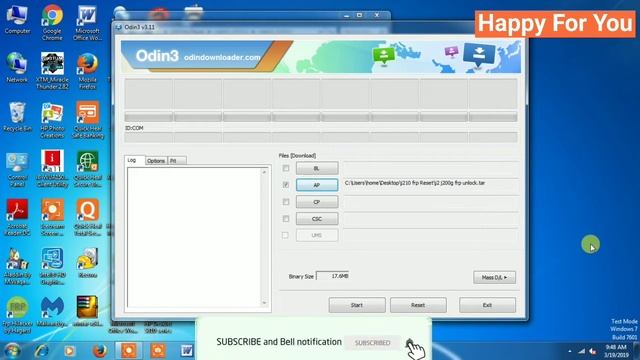Show hidden tray icons arrow
640x360 pixels.
pos(570,351)
